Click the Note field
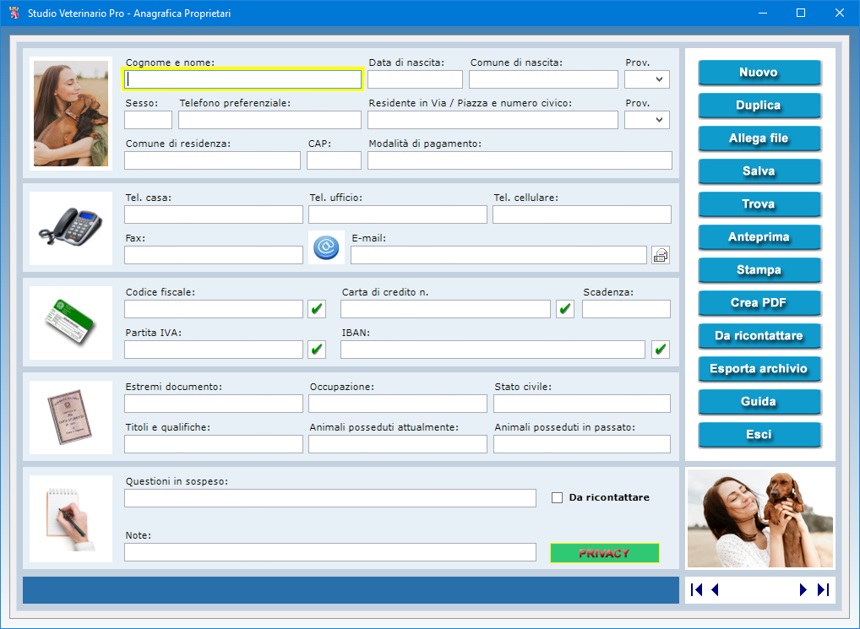This screenshot has width=860, height=629. point(330,552)
